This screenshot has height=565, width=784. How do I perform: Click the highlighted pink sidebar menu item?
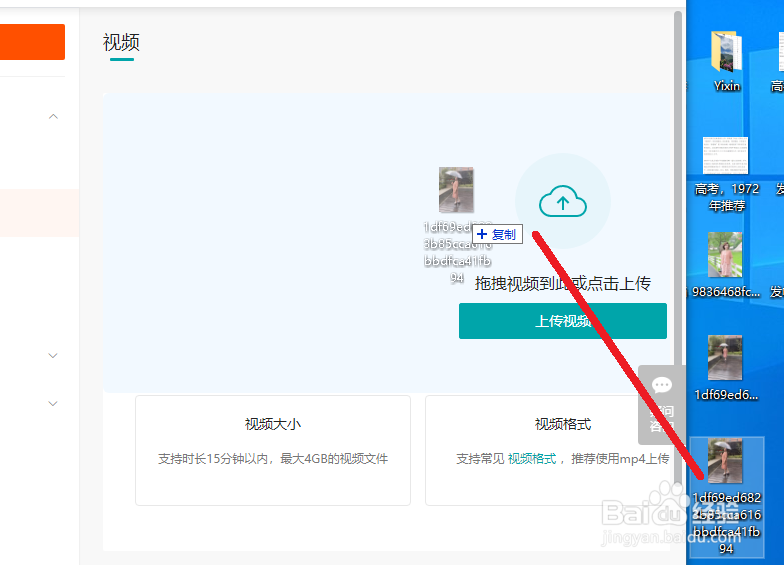(40, 213)
